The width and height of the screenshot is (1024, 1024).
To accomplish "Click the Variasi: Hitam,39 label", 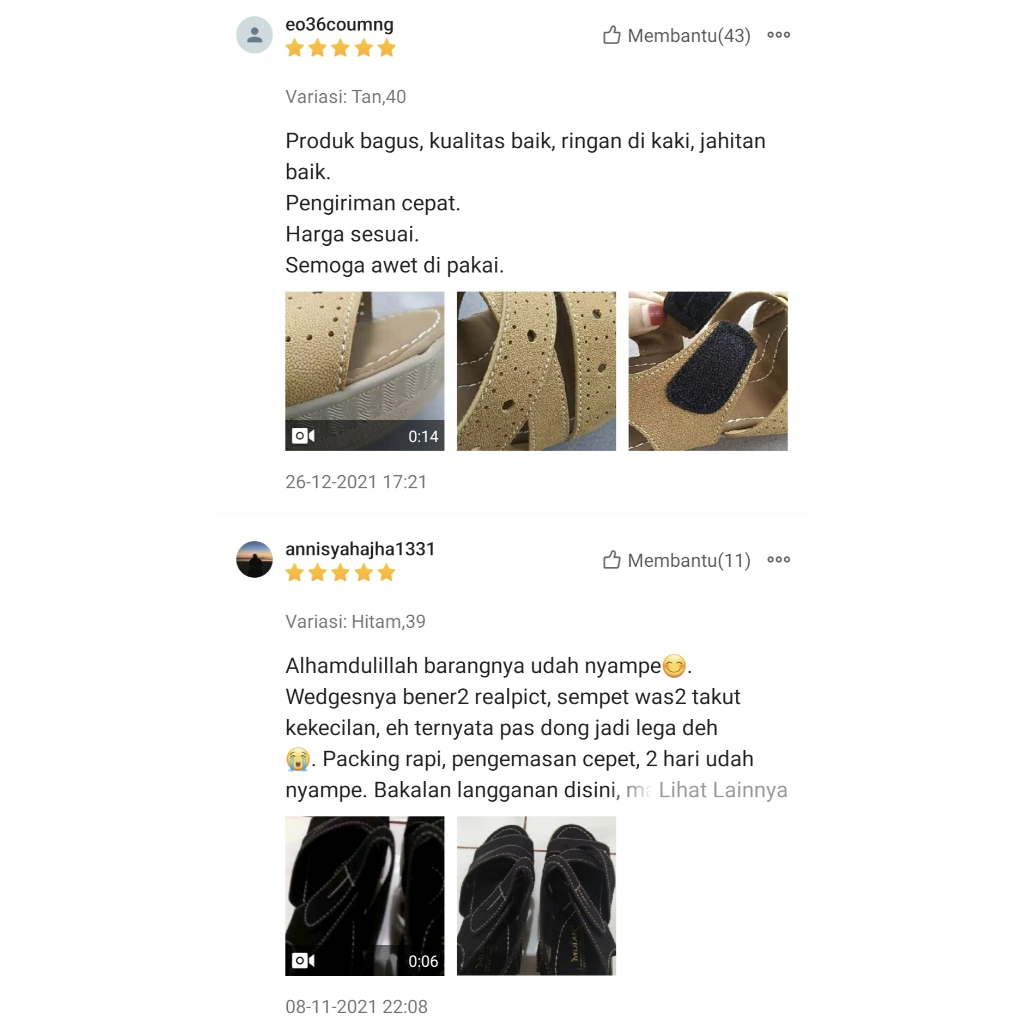I will tap(355, 622).
